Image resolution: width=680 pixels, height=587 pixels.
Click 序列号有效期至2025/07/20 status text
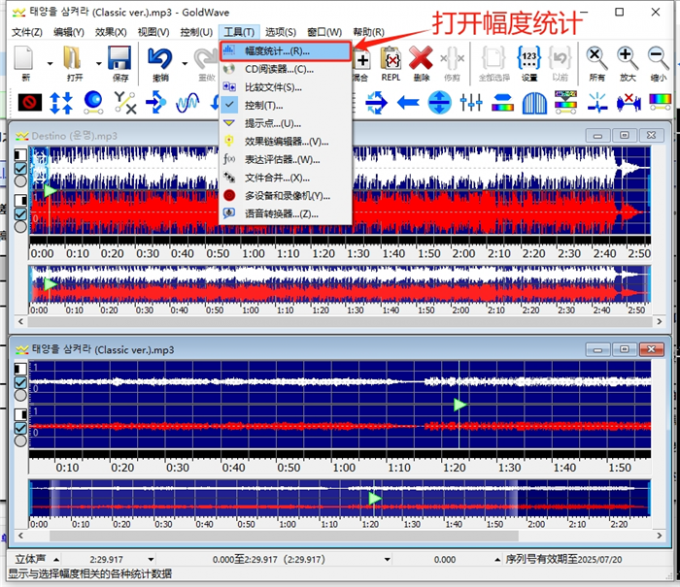564,560
